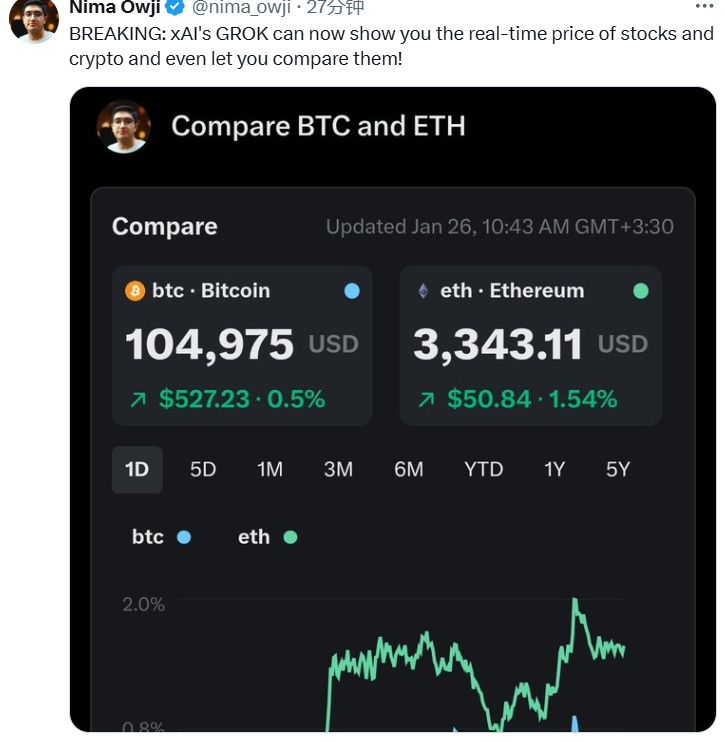725x742 pixels.
Task: Click the orange Bitcoin logo icon
Action: (x=135, y=291)
